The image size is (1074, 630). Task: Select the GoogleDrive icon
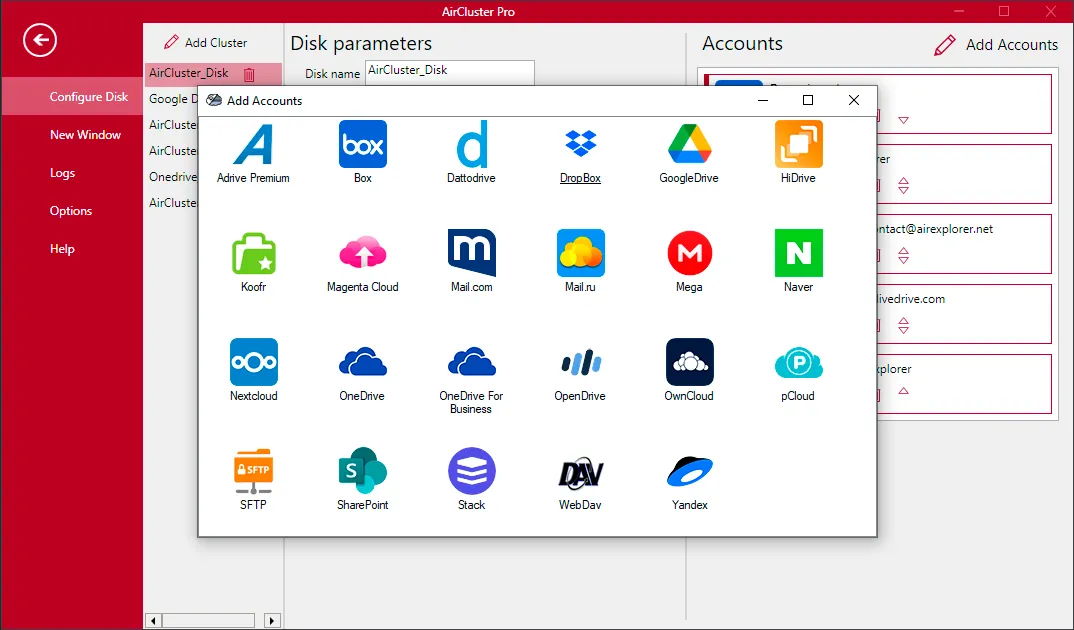pos(689,144)
